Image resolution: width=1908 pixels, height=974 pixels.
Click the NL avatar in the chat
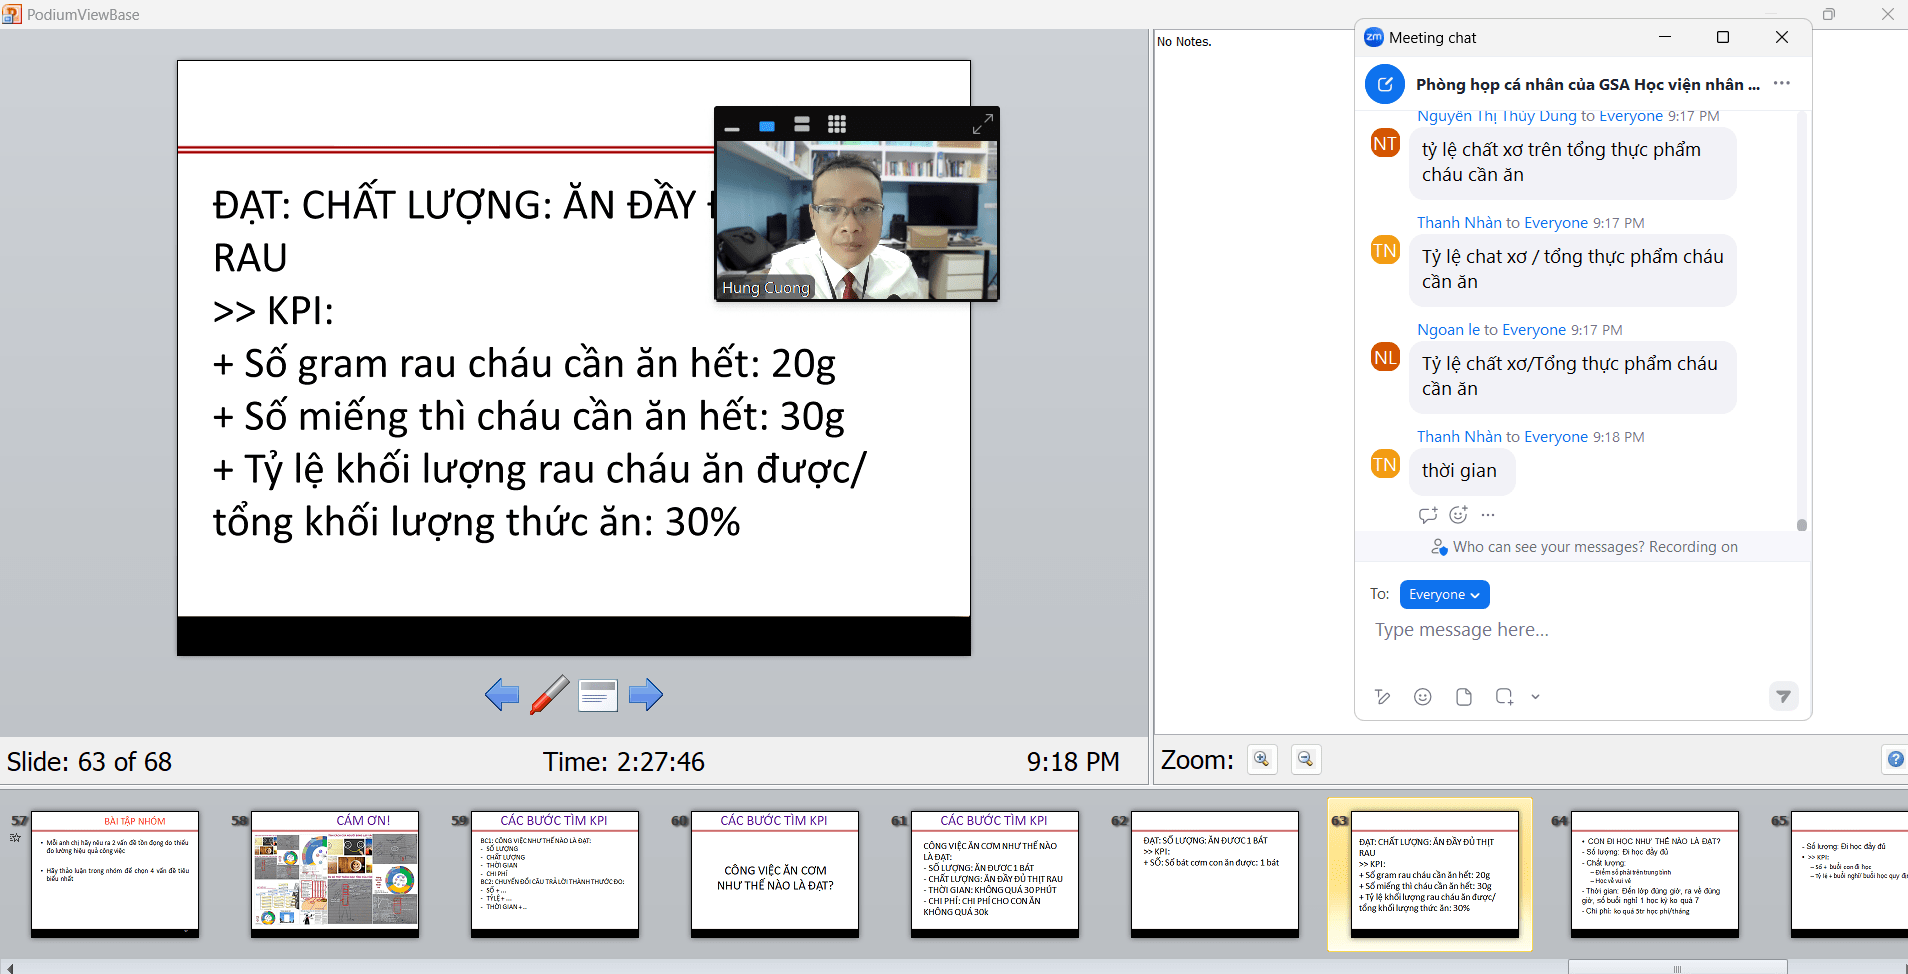pos(1385,357)
